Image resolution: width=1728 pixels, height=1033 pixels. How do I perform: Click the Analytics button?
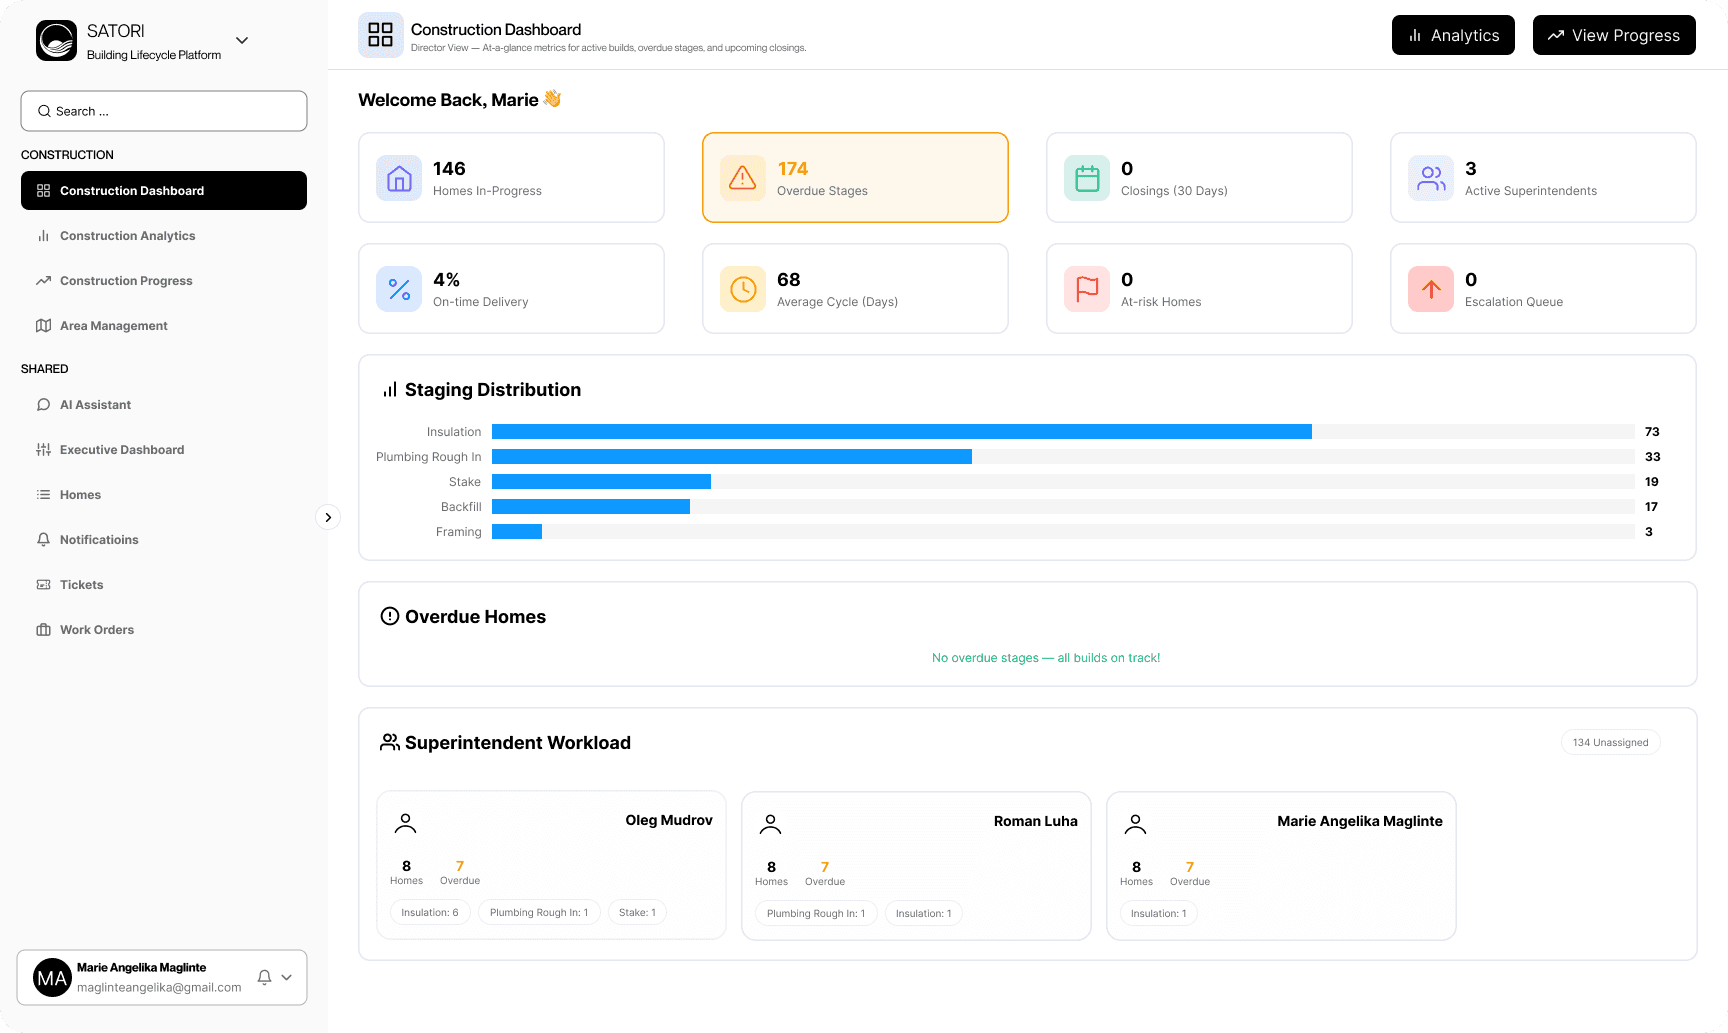[x=1453, y=35]
